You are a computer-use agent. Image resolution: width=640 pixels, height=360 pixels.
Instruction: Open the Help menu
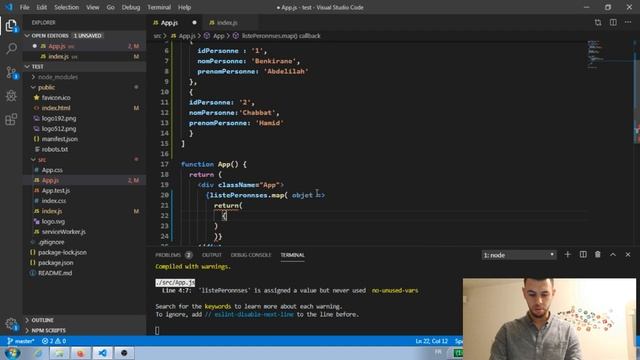click(184, 7)
